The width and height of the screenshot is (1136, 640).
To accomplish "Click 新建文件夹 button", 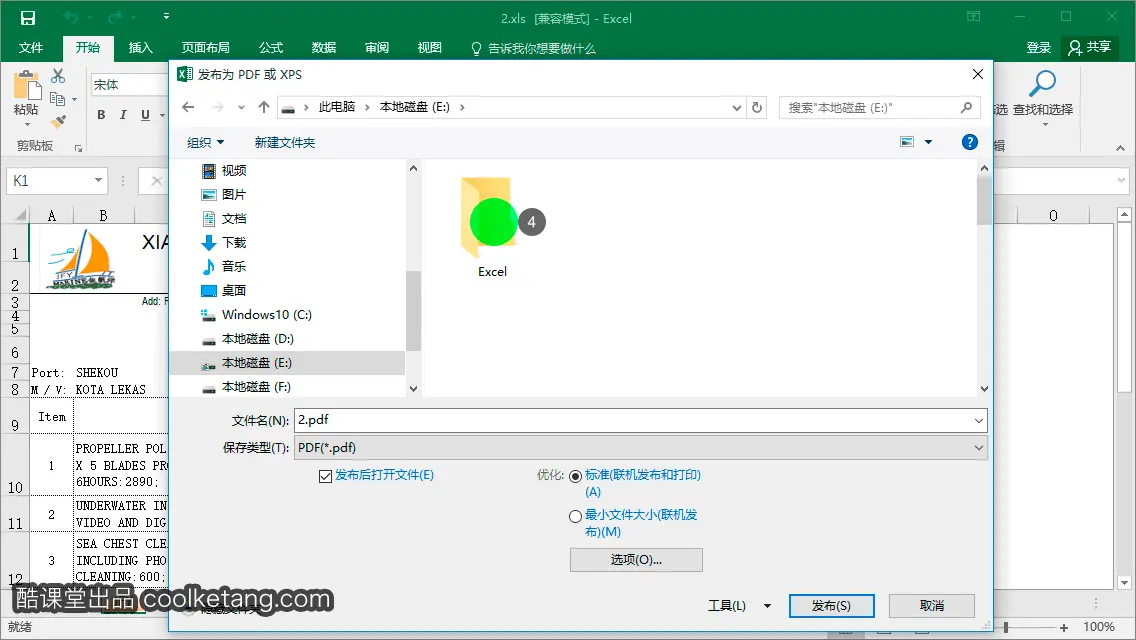I will 285,143.
